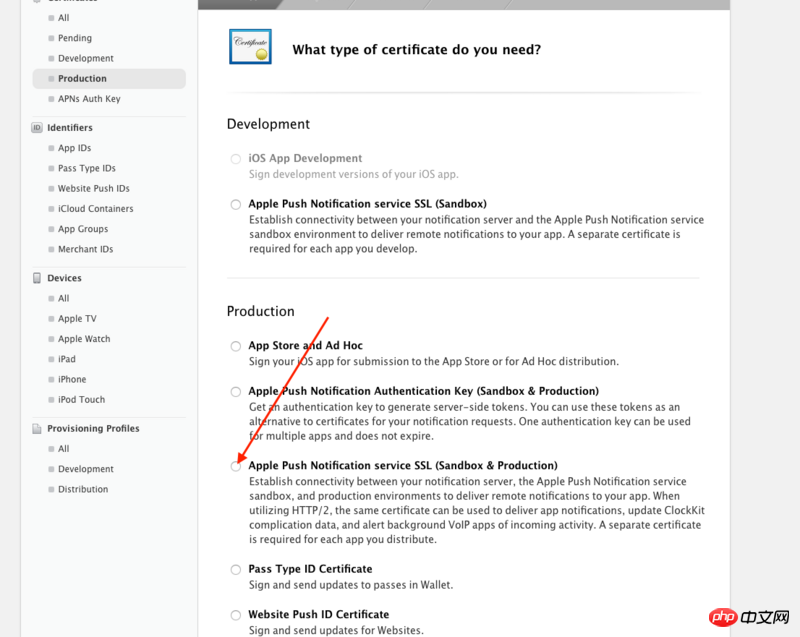Open APNs Auth Key sidebar item
This screenshot has width=800, height=637.
89,99
